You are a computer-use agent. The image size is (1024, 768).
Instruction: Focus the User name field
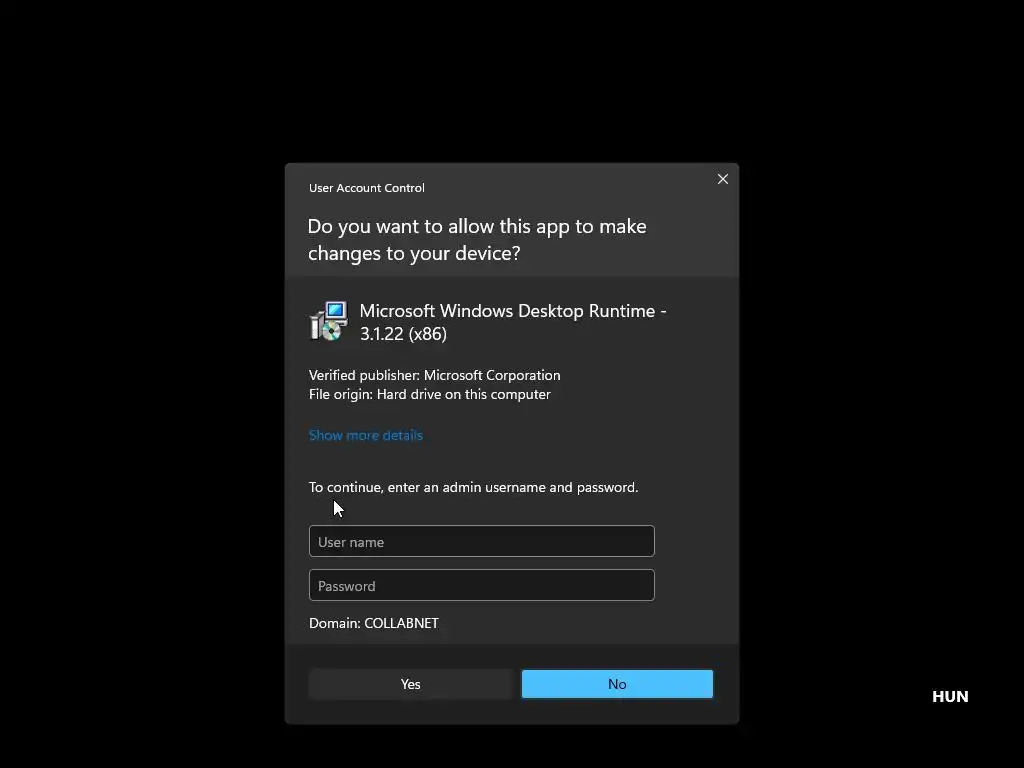click(x=481, y=541)
